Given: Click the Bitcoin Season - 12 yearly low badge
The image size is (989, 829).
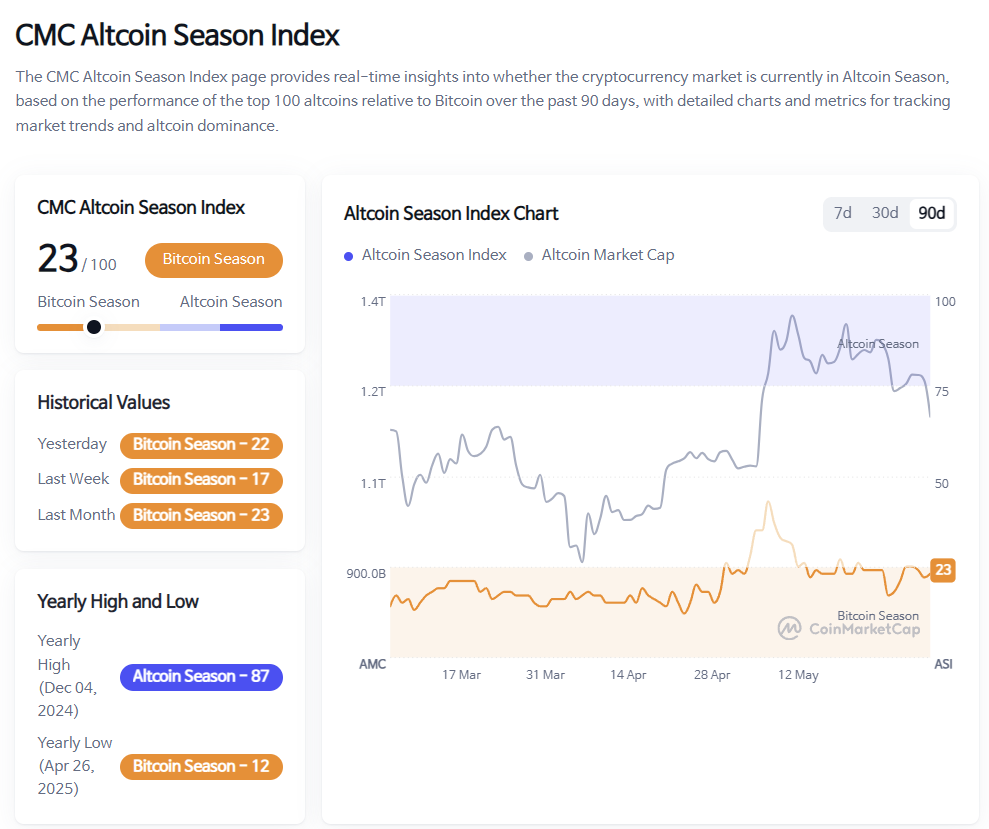Looking at the screenshot, I should [201, 766].
